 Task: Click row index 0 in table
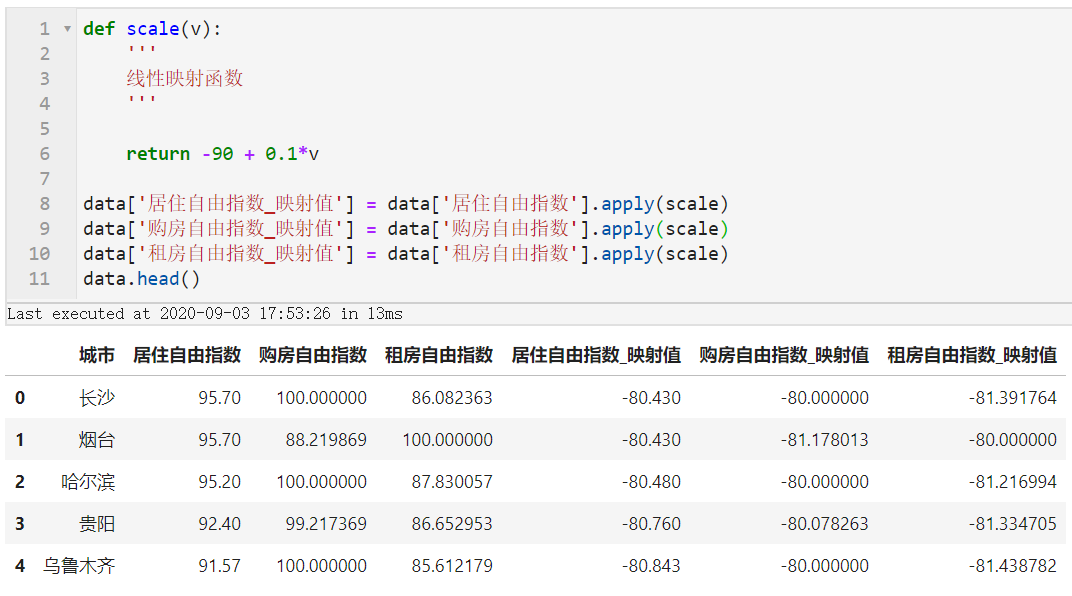coord(20,398)
